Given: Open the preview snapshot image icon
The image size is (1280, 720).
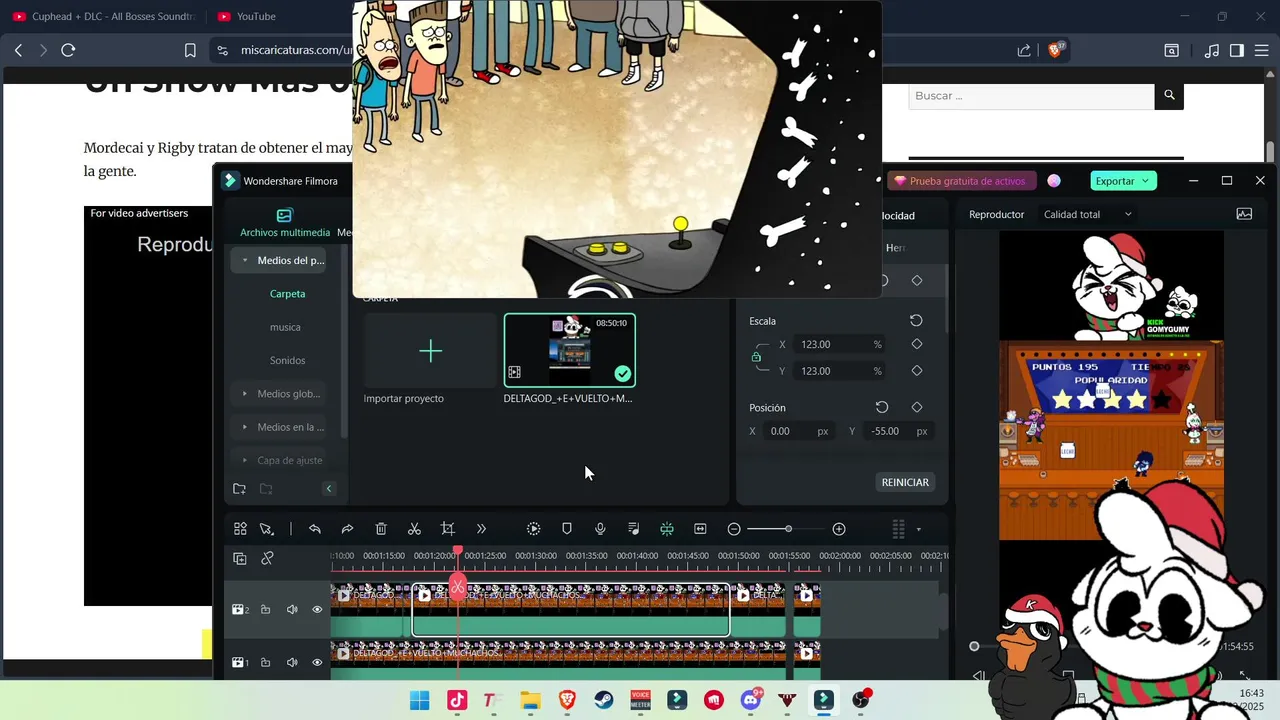Looking at the screenshot, I should point(1244,214).
